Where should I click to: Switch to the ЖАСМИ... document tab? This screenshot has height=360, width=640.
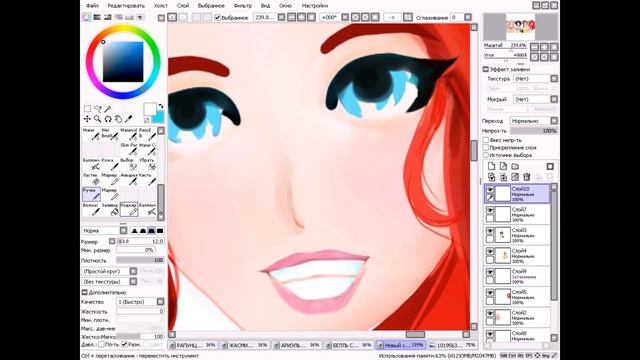coord(244,345)
